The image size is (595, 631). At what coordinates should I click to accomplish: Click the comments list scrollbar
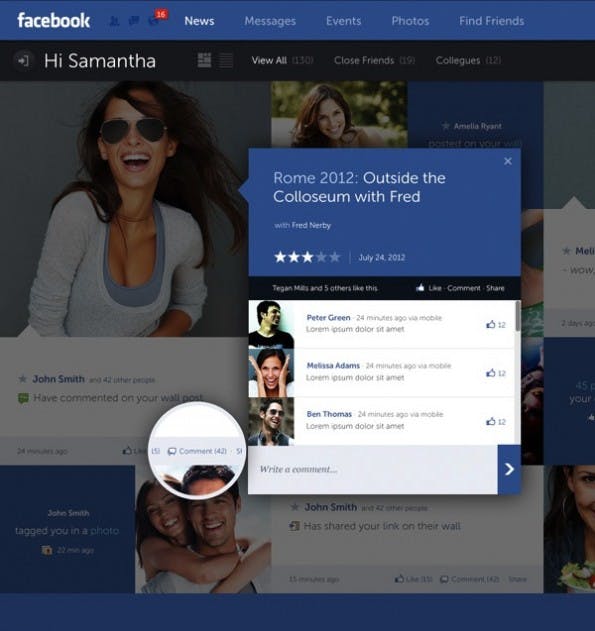(518, 316)
